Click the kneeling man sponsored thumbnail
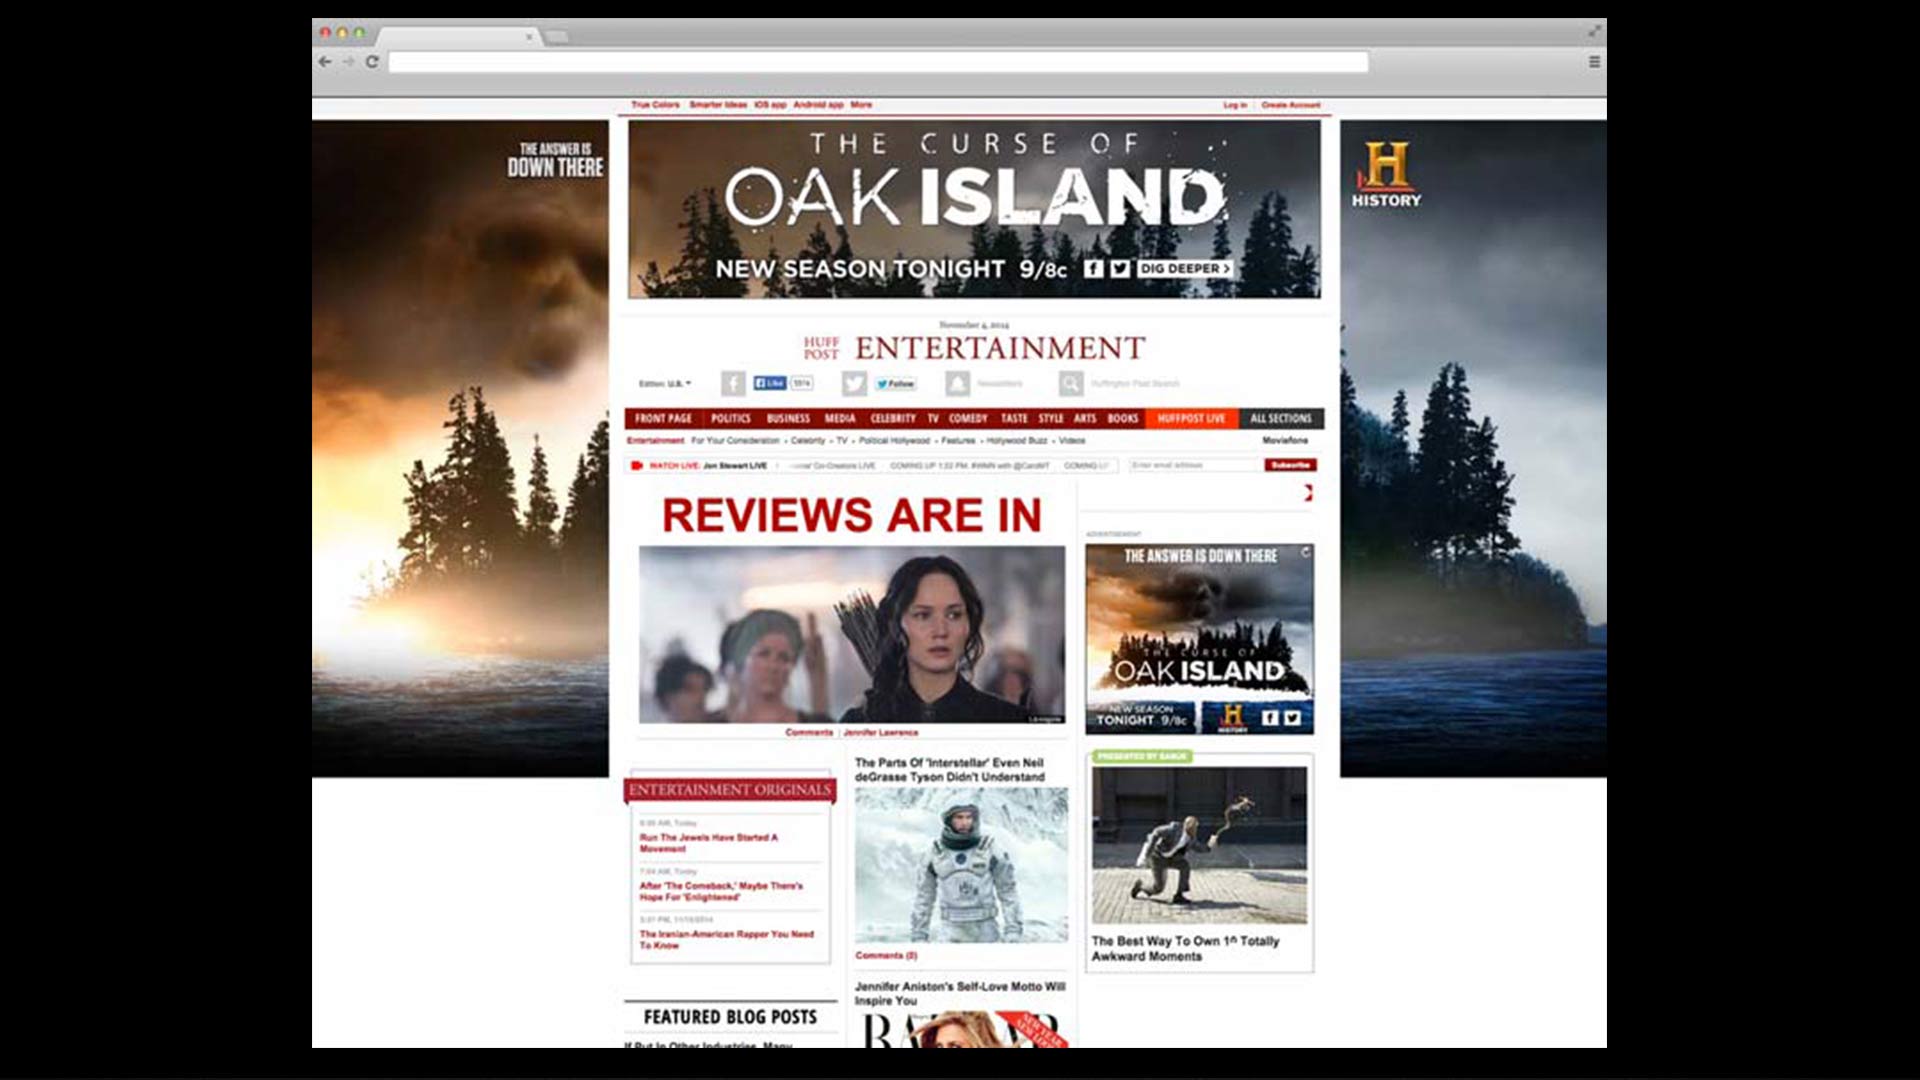Viewport: 1920px width, 1080px height. pyautogui.click(x=1200, y=845)
